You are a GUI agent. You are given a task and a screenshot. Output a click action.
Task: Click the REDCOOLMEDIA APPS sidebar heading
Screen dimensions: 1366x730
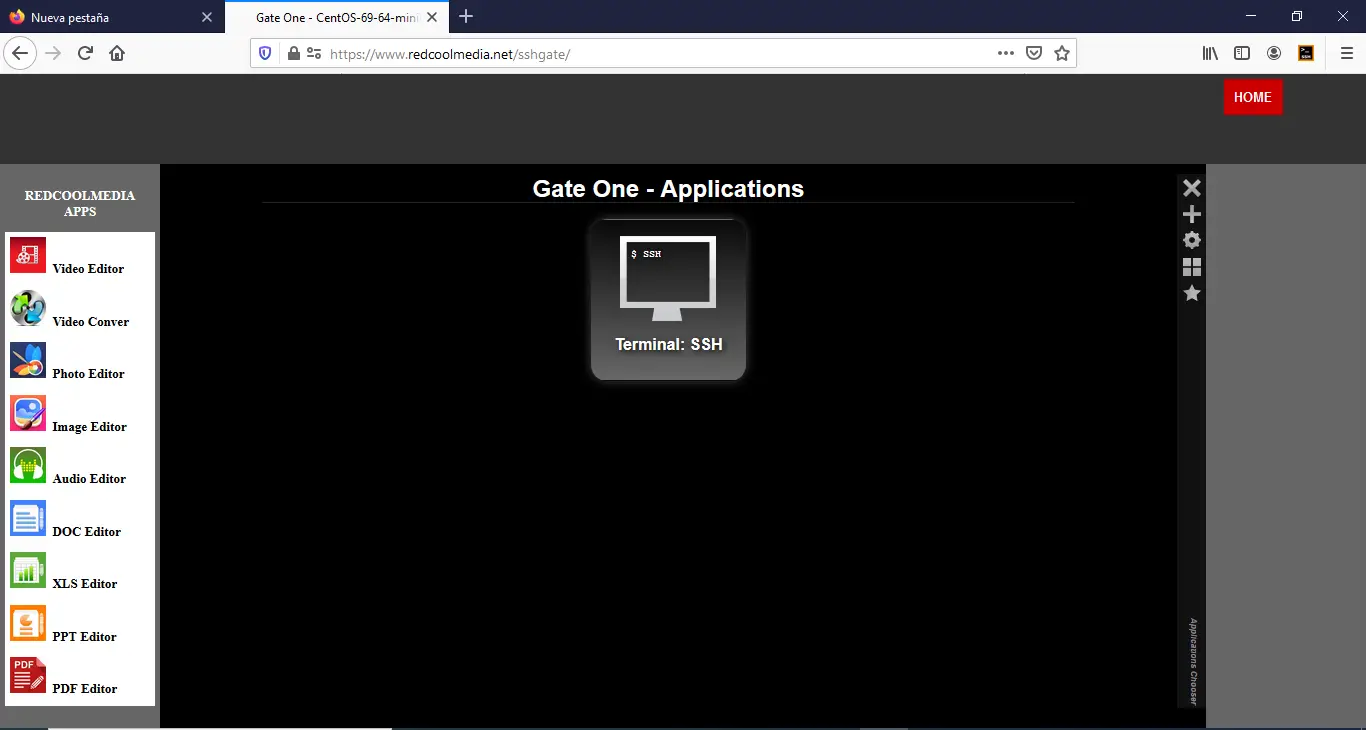(80, 203)
